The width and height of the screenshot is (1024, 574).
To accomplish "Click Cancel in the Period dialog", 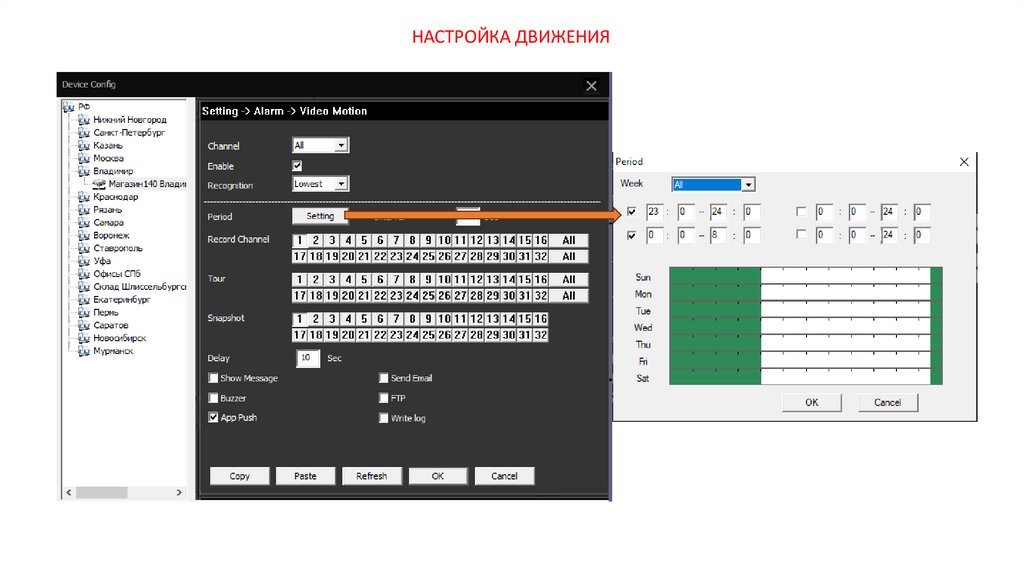I will pyautogui.click(x=888, y=402).
